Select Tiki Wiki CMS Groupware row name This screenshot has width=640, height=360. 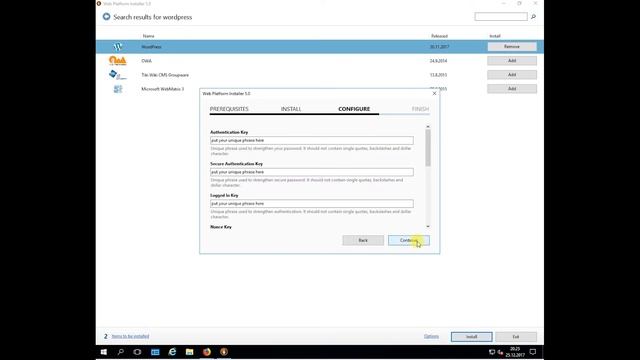pos(165,75)
